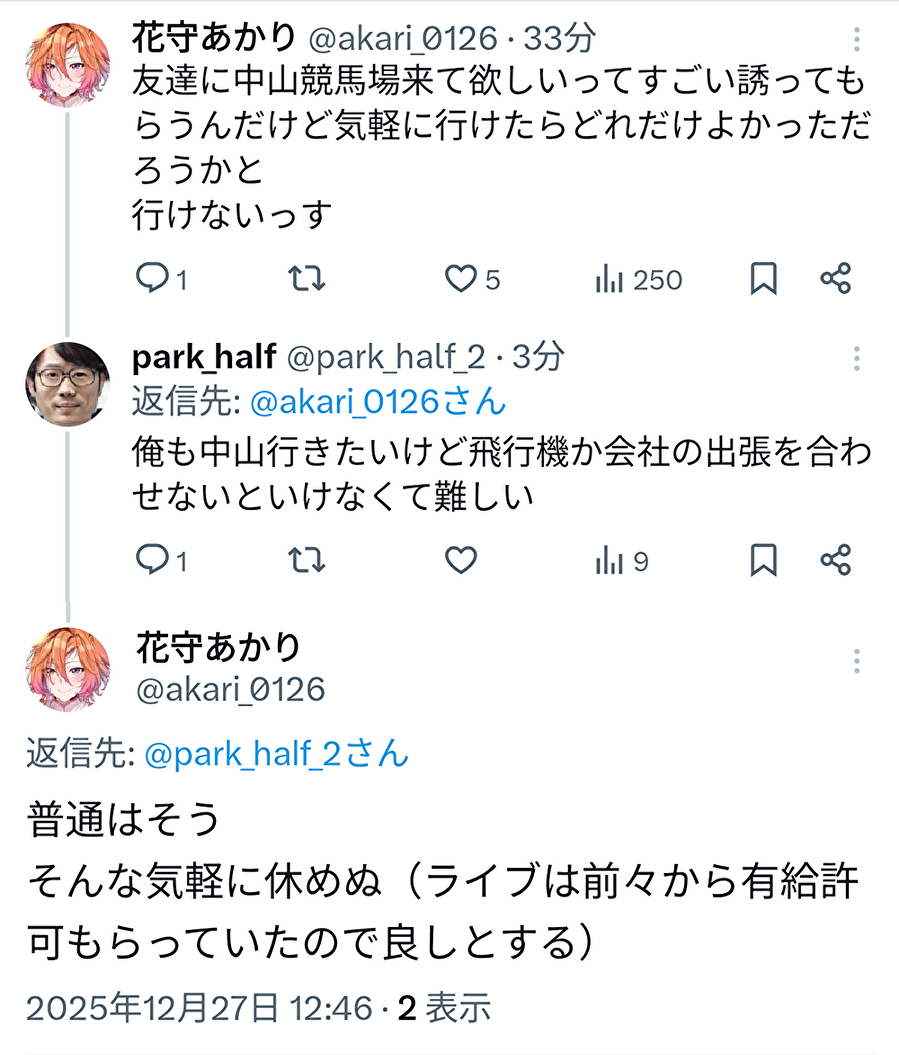
Task: Open park_half's profile picture
Action: coord(67,383)
